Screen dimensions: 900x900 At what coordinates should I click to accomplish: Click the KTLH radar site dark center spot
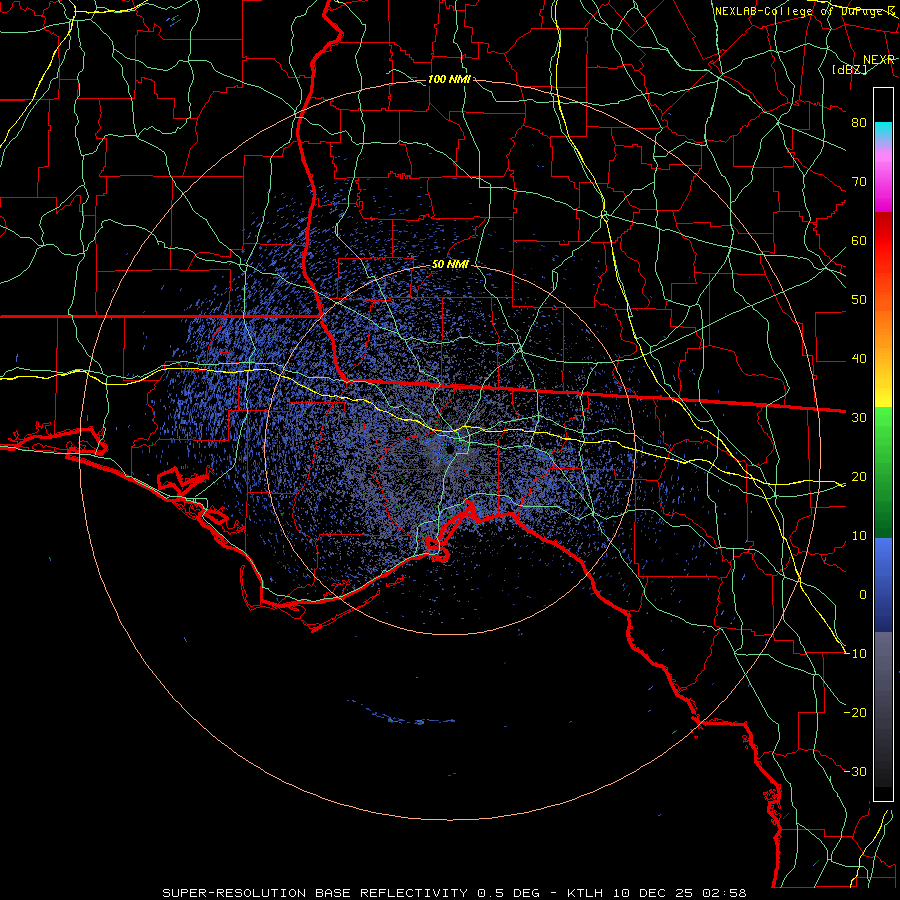pos(451,449)
